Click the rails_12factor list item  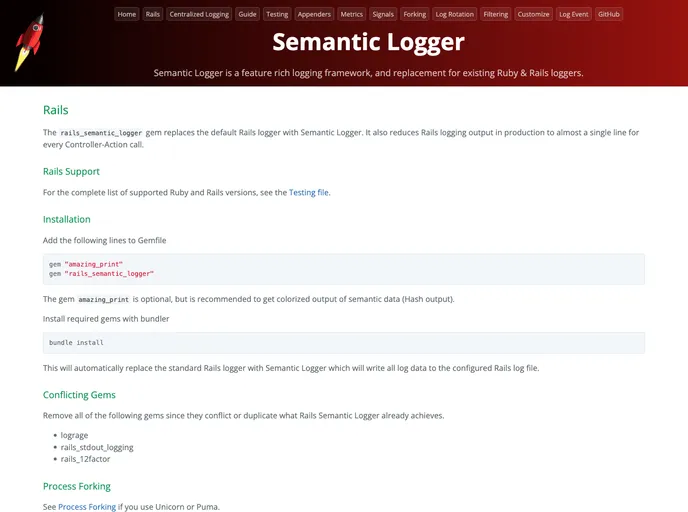coord(85,459)
